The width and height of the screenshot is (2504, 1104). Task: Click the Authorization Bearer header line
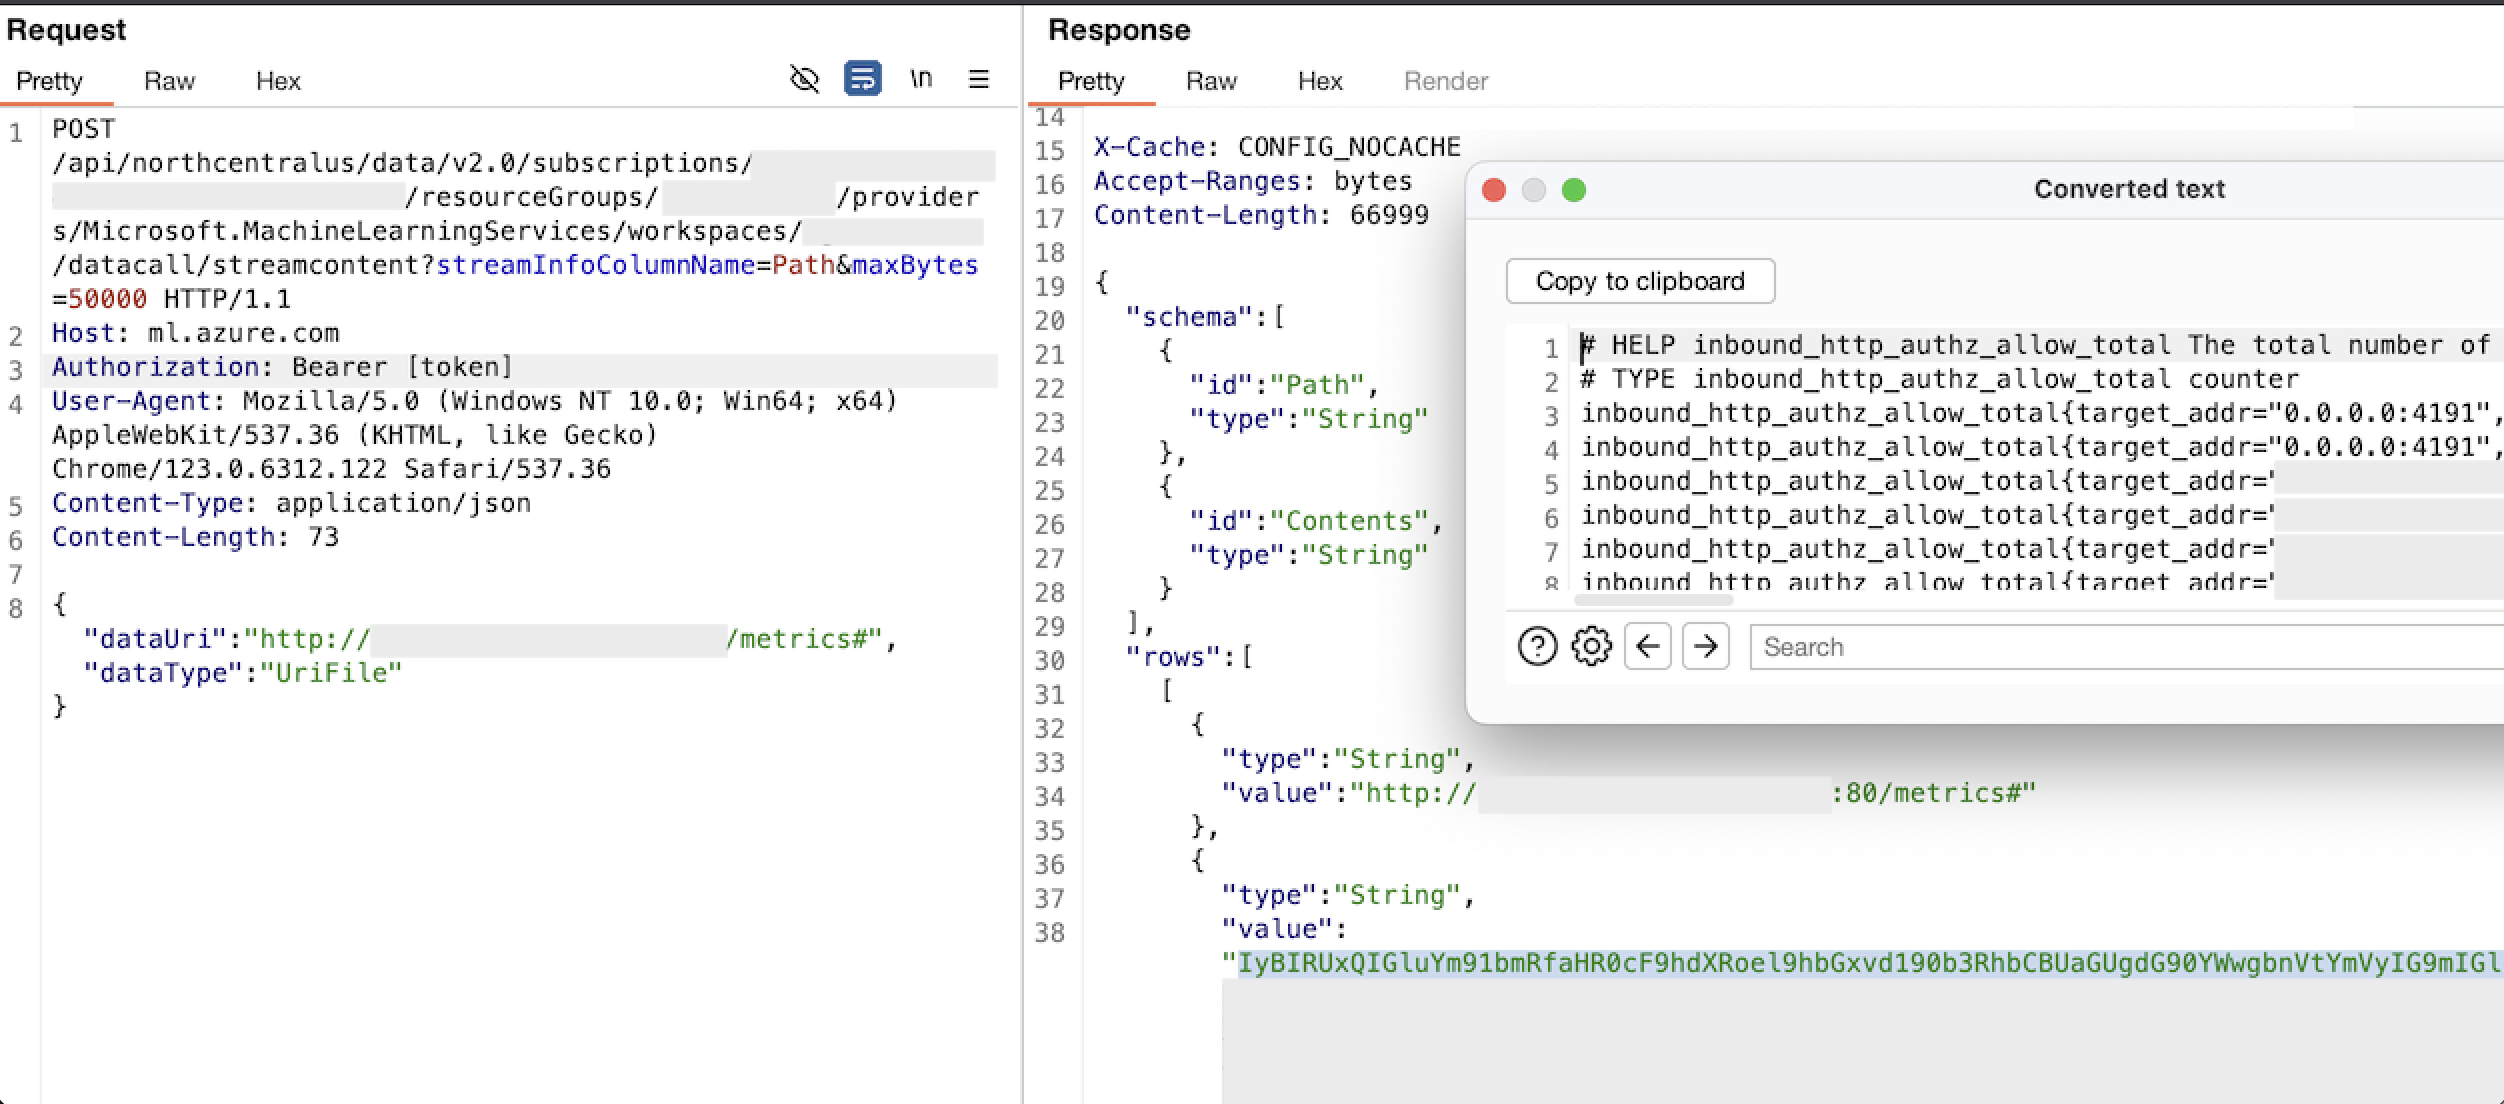(281, 367)
